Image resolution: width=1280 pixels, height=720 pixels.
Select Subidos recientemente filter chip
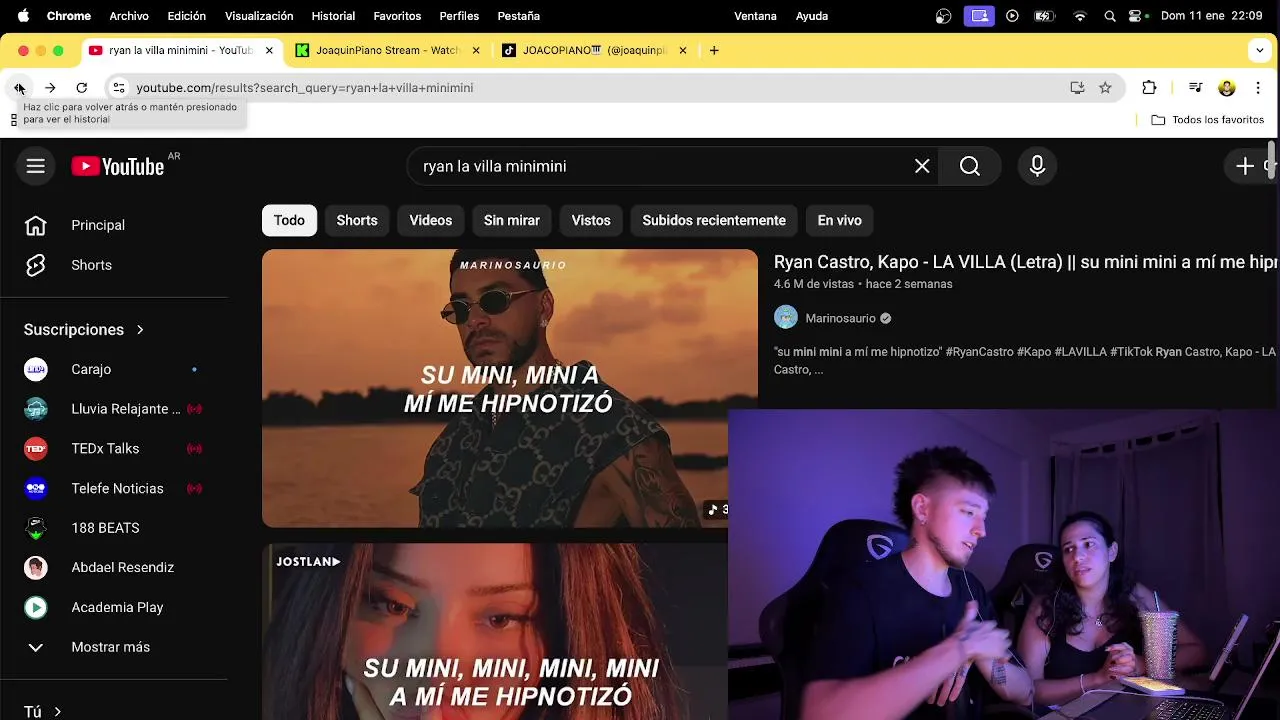click(x=714, y=220)
